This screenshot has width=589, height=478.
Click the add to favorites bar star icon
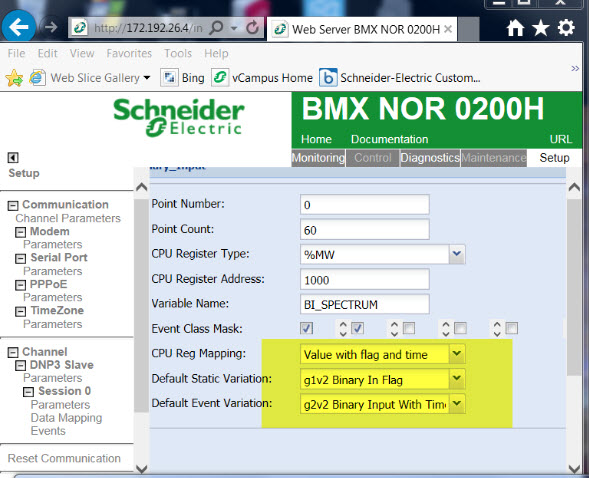[14, 78]
